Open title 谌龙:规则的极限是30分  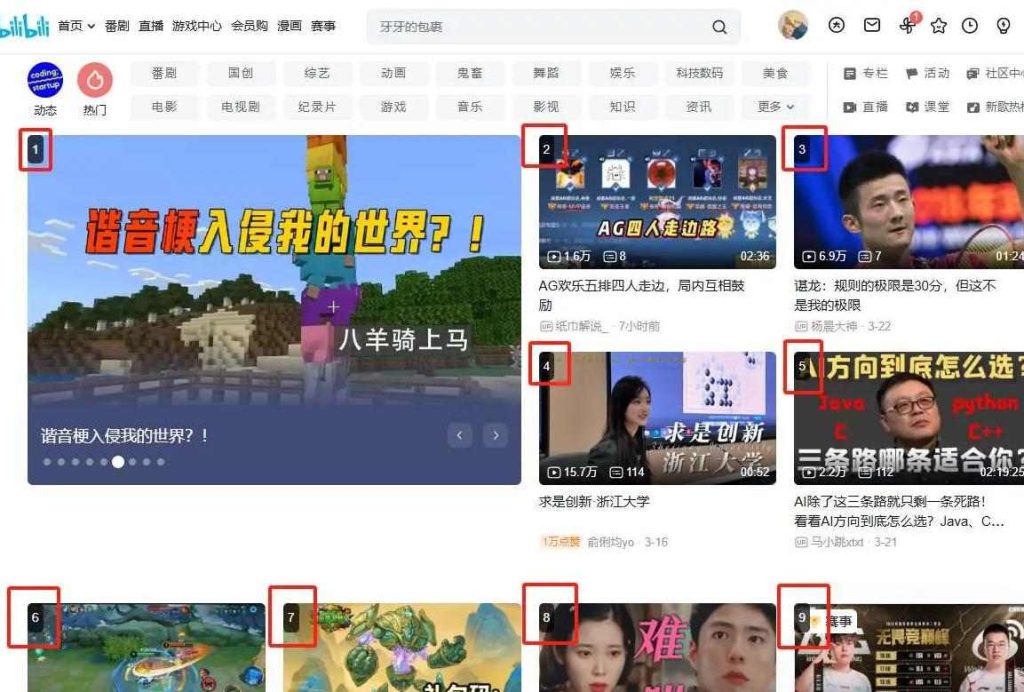click(x=895, y=295)
